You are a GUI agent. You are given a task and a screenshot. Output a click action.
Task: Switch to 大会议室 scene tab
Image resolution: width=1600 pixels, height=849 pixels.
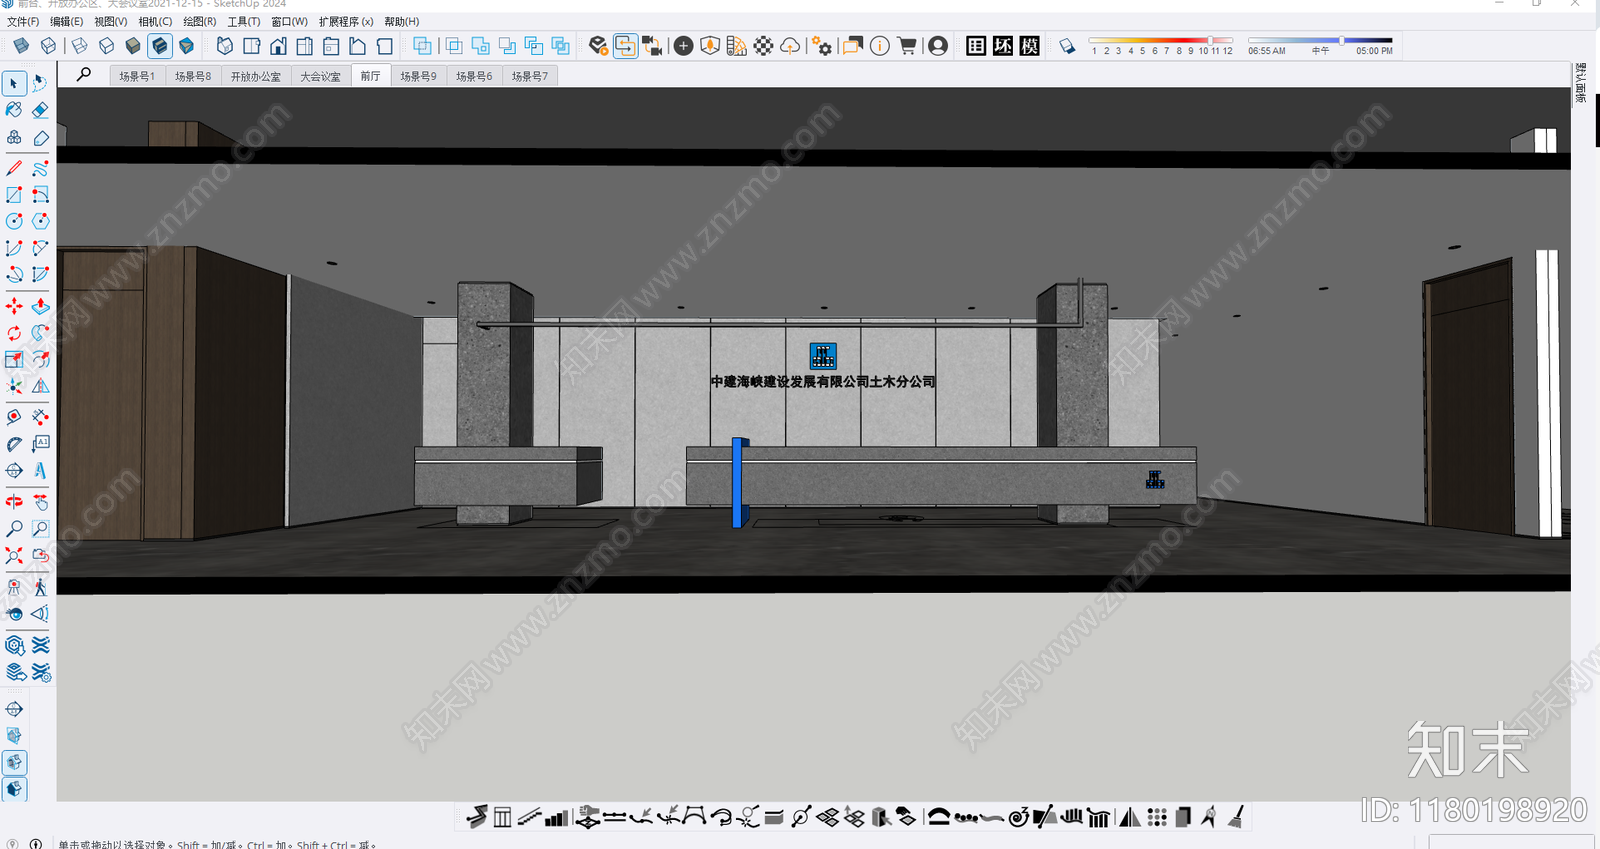pos(321,76)
